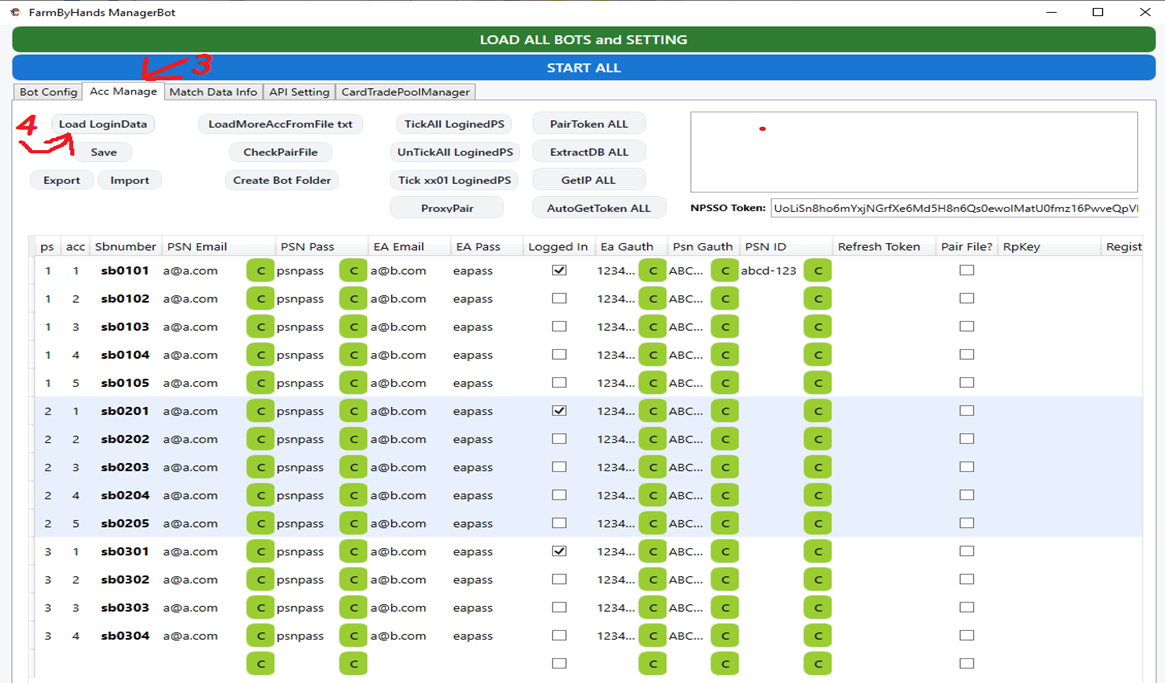Copy PSN Pass for sb0204
Image resolution: width=1165 pixels, height=683 pixels.
click(353, 496)
